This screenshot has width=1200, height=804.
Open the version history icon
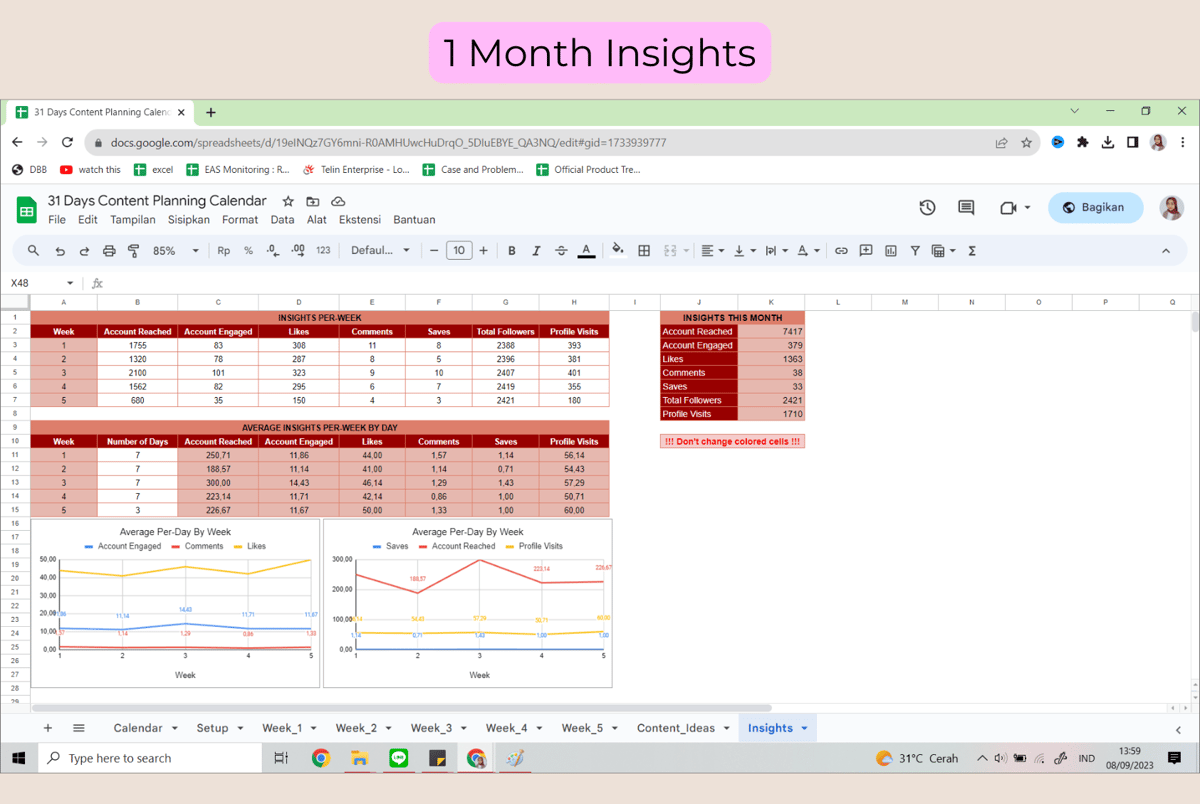pos(926,207)
